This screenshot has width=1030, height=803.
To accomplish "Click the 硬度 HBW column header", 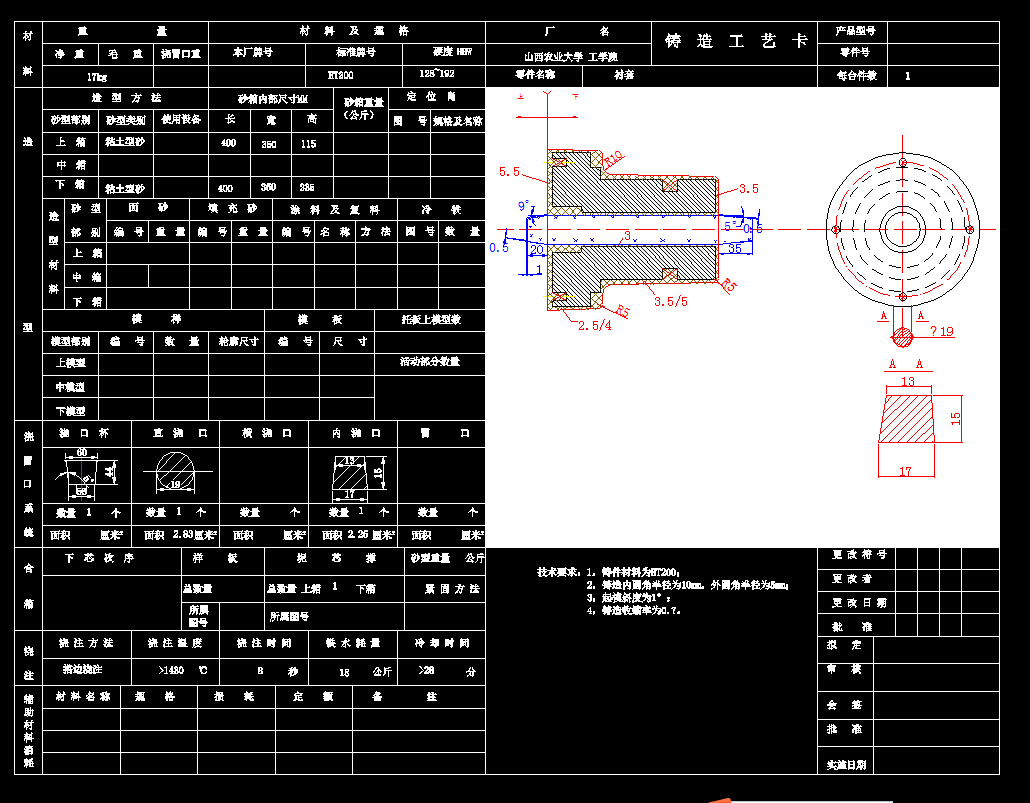I will pyautogui.click(x=452, y=51).
